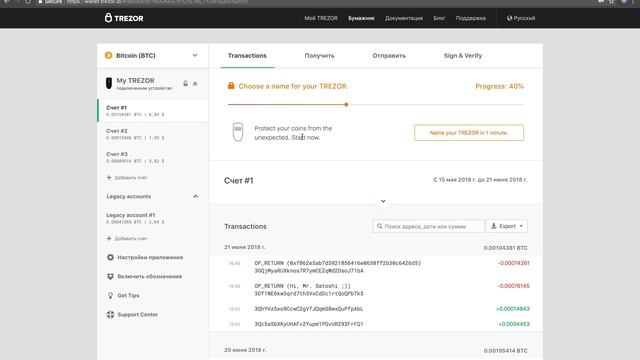Open Поддержка in top navigation
Viewport: 640px width, 360px height.
[471, 18]
